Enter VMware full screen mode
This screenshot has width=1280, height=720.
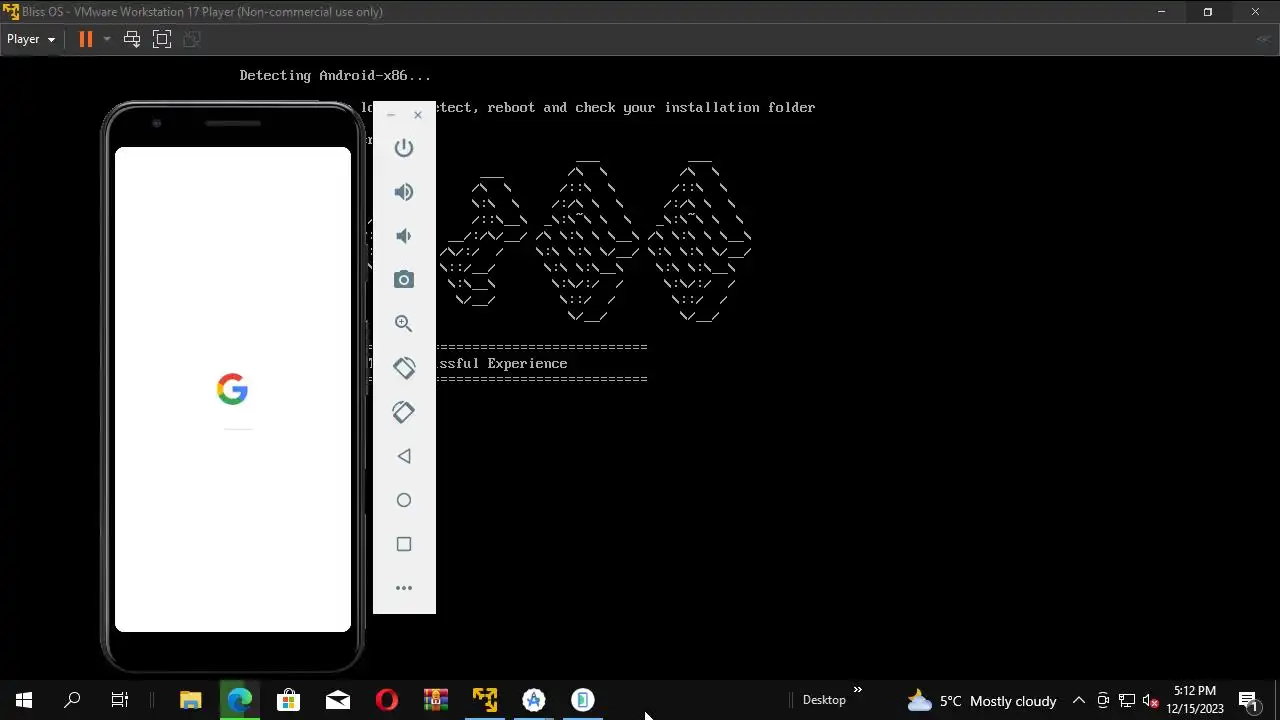click(162, 39)
